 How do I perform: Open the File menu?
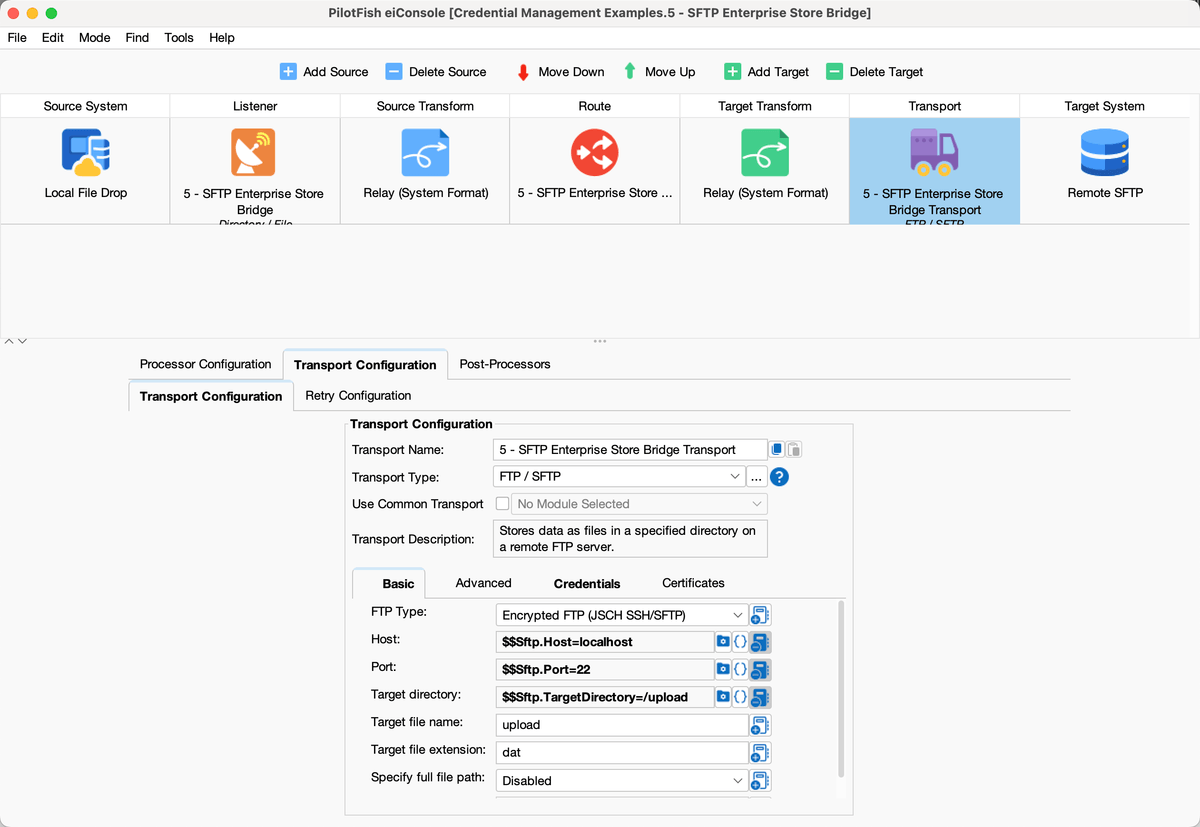point(17,38)
